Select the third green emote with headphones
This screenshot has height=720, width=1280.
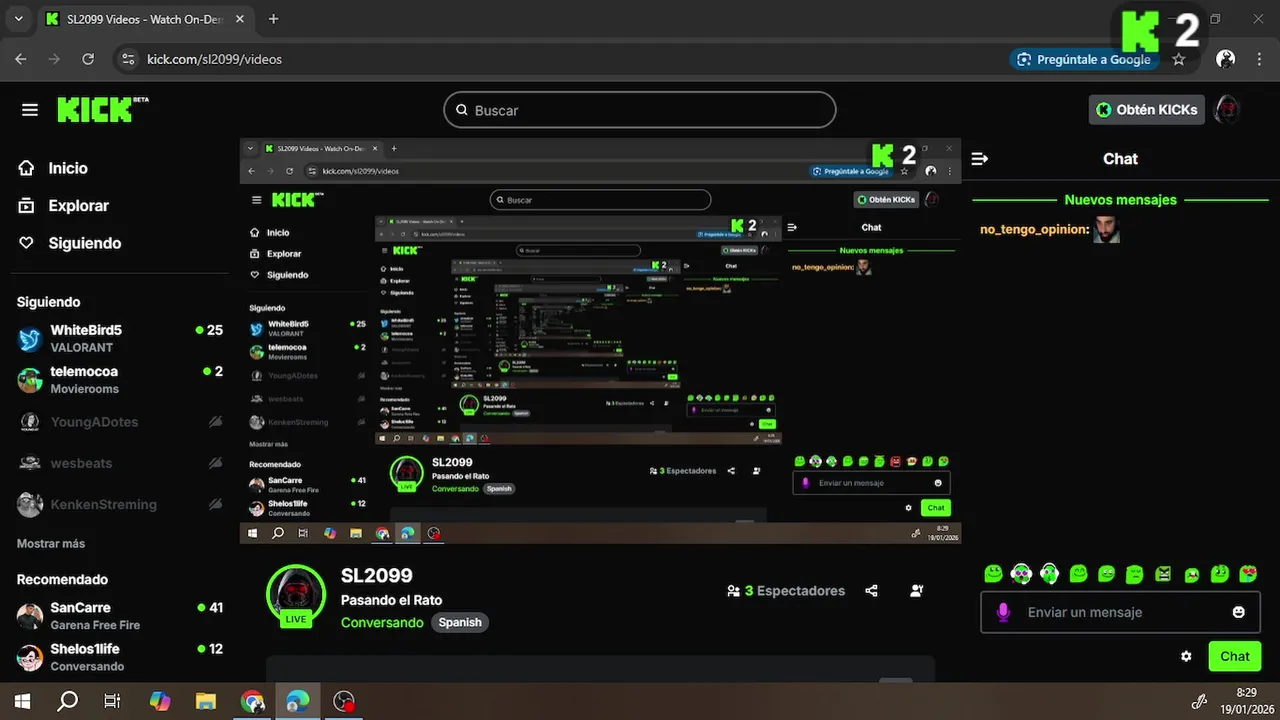(1049, 574)
